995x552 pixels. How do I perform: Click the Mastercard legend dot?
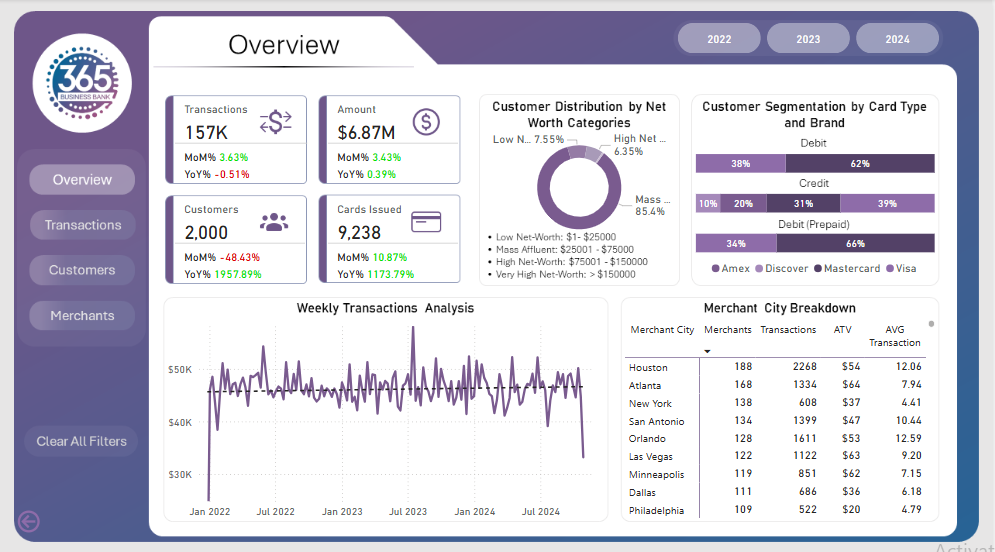[817, 268]
